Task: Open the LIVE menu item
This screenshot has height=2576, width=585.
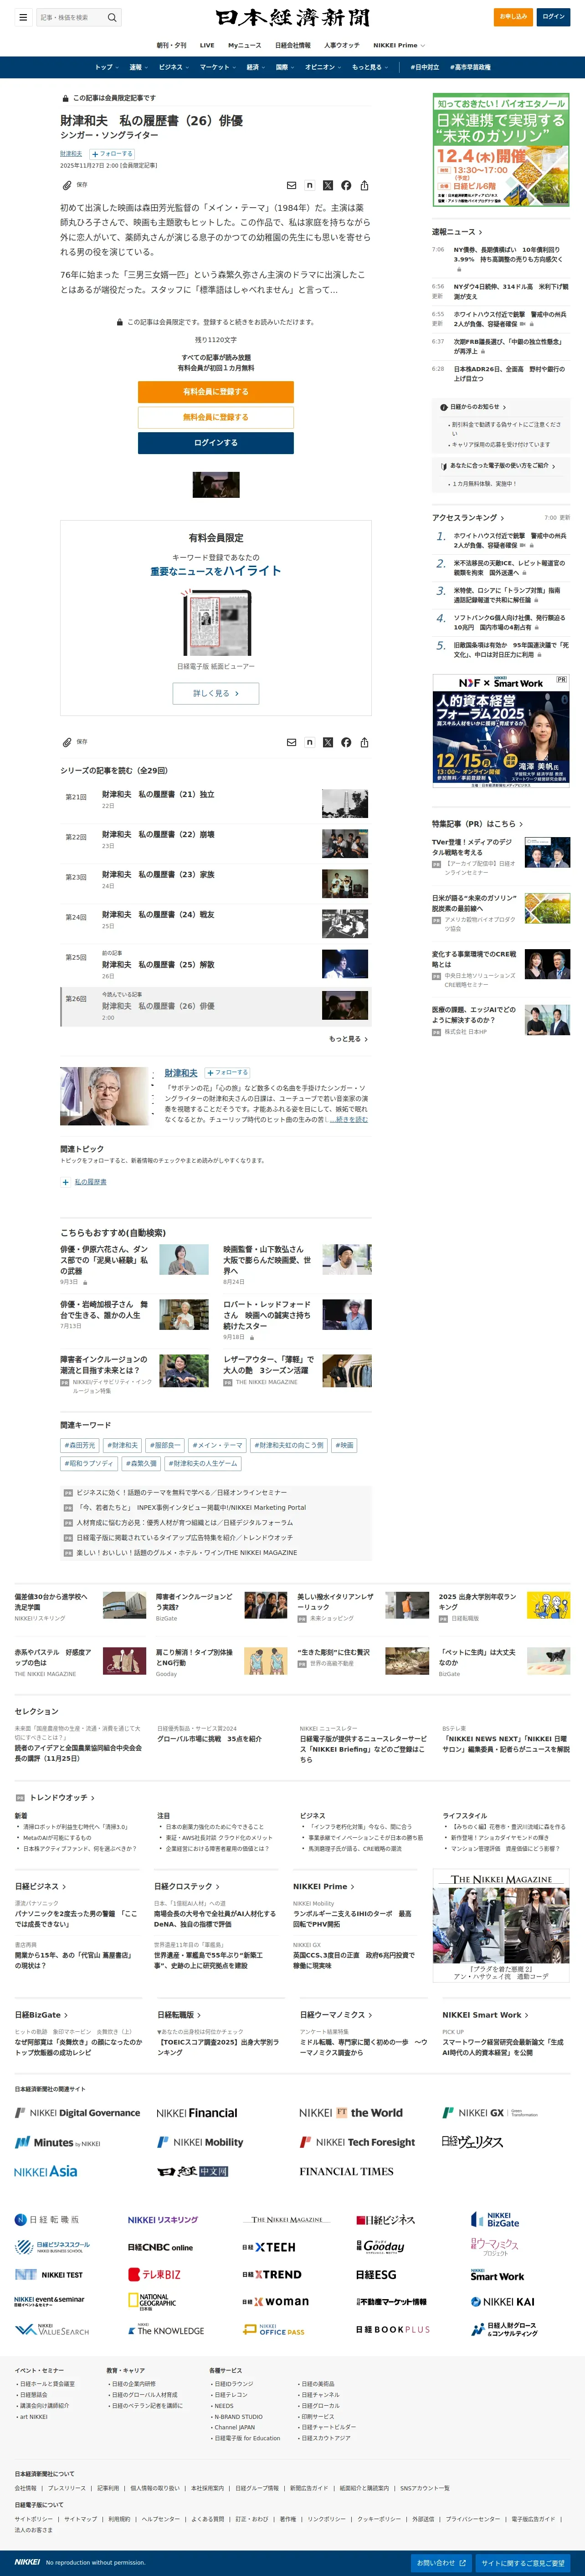Action: coord(207,45)
